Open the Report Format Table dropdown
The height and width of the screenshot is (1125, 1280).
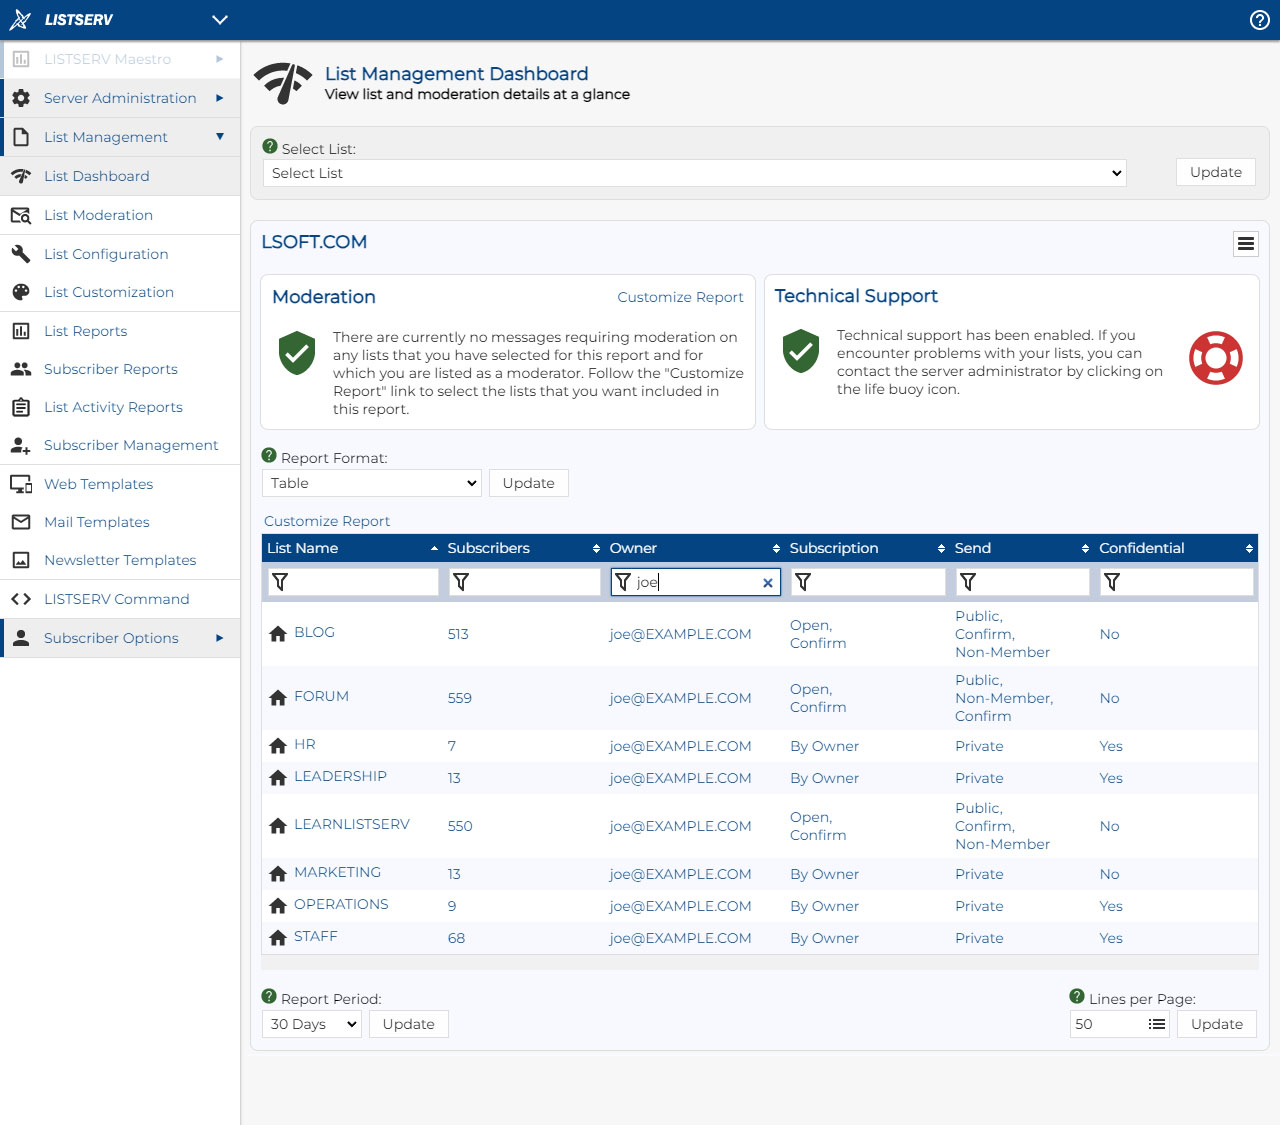point(372,483)
